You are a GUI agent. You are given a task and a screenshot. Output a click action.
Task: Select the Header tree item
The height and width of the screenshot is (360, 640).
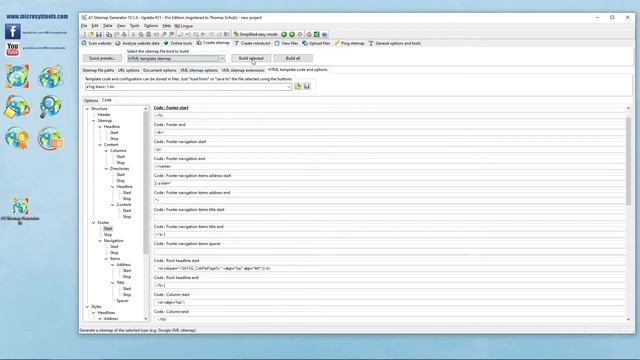tap(104, 115)
